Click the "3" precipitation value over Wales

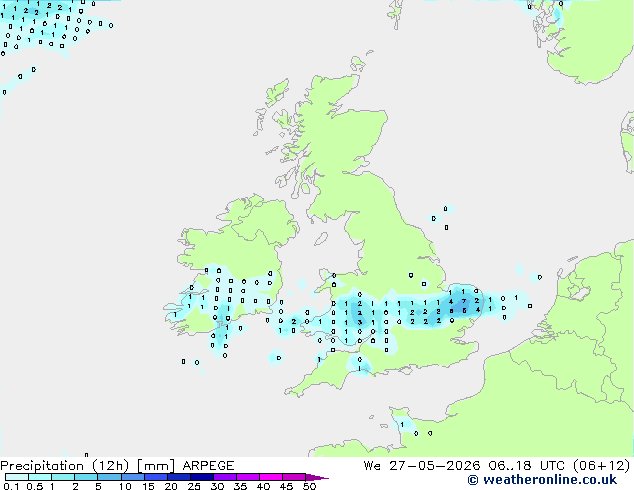(x=359, y=323)
